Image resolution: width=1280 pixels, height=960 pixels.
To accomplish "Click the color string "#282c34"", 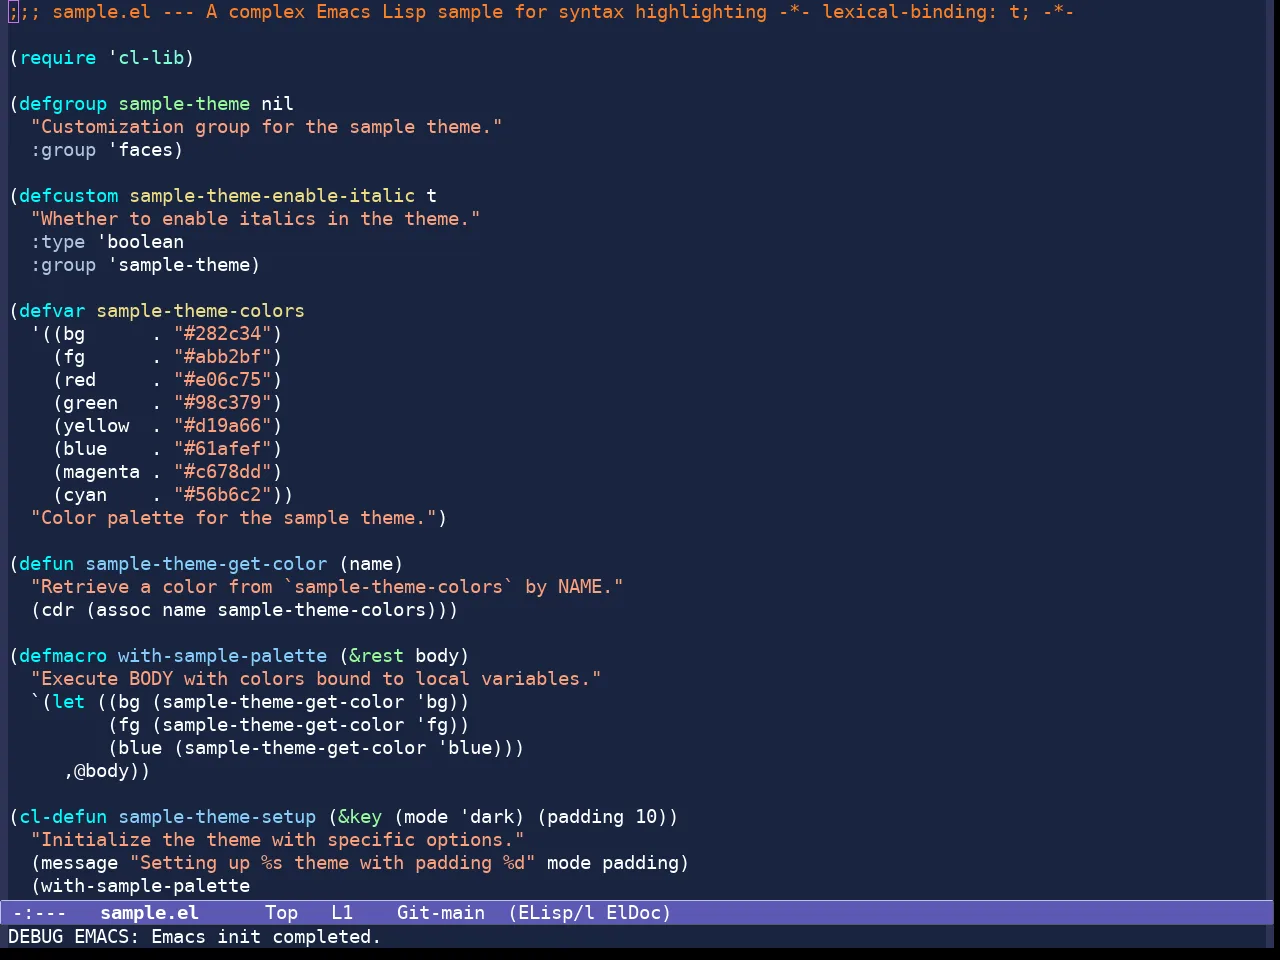I will click(222, 334).
